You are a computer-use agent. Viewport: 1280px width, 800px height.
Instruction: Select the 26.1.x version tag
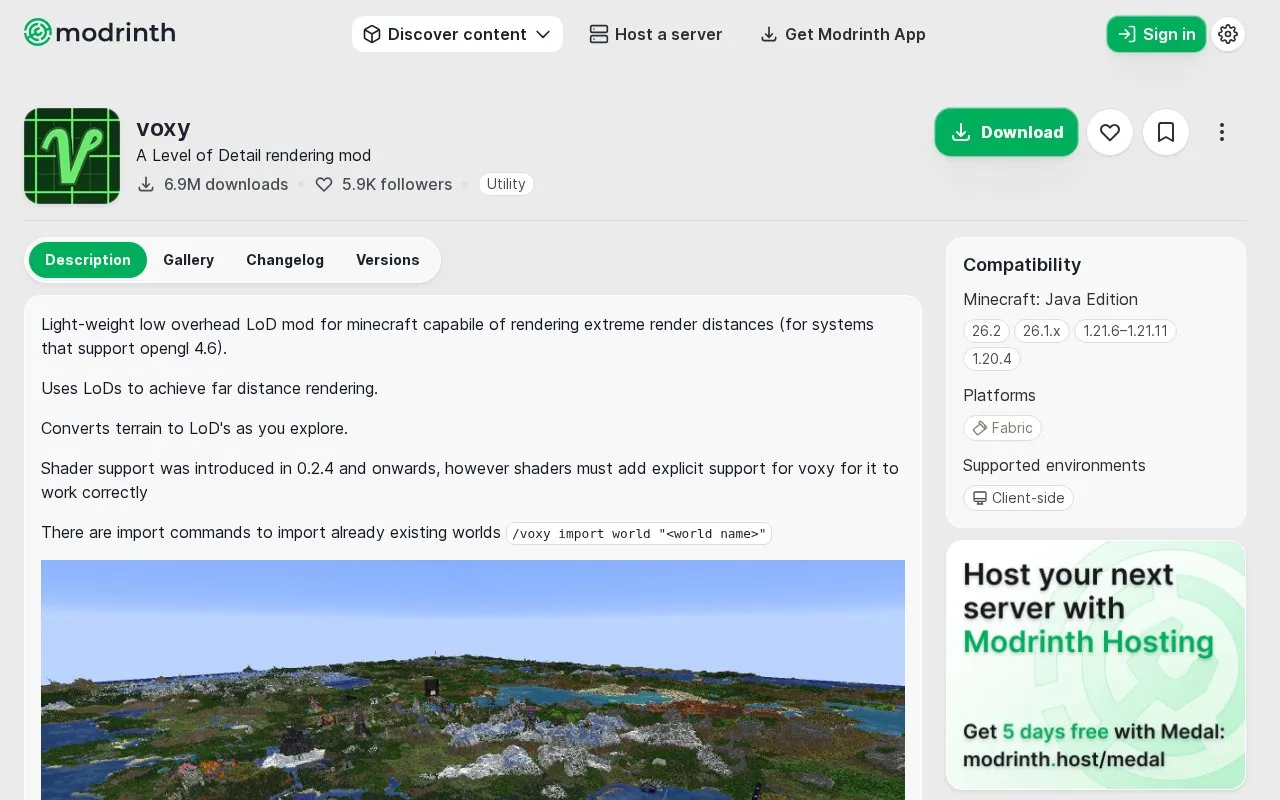pos(1042,331)
